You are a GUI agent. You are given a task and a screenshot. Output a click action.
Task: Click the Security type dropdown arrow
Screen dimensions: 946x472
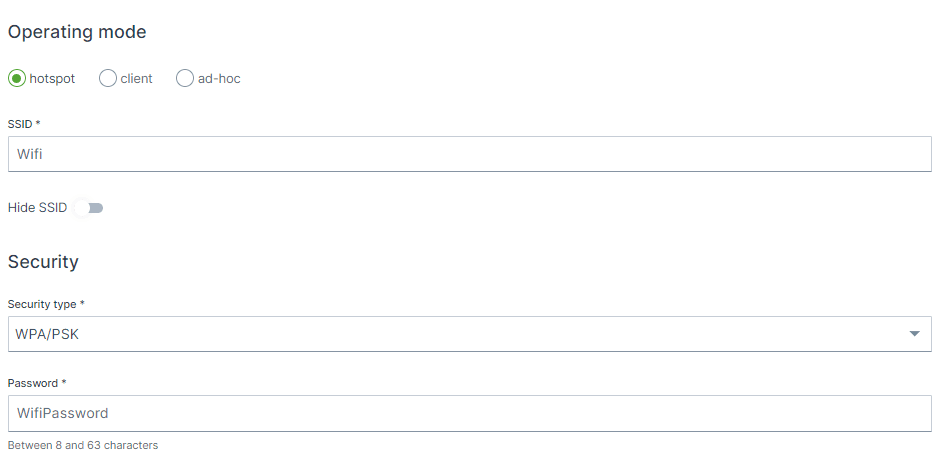914,334
